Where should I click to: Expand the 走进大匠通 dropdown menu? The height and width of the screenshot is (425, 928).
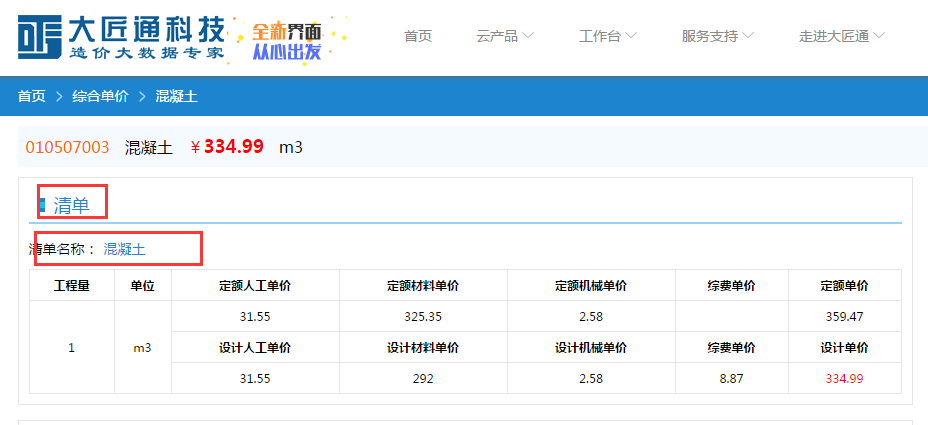[841, 36]
